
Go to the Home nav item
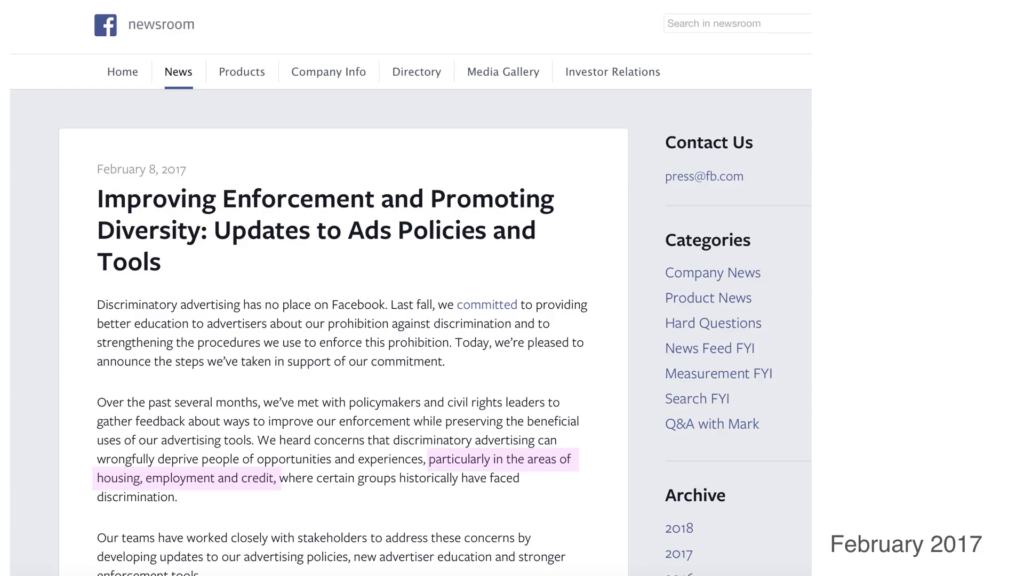click(123, 72)
